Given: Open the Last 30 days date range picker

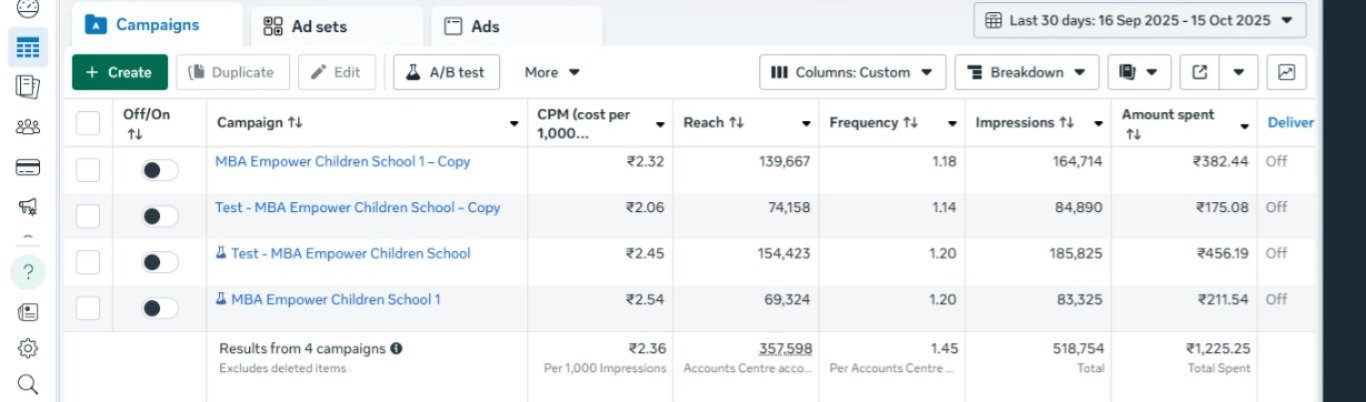Looking at the screenshot, I should 1139,20.
